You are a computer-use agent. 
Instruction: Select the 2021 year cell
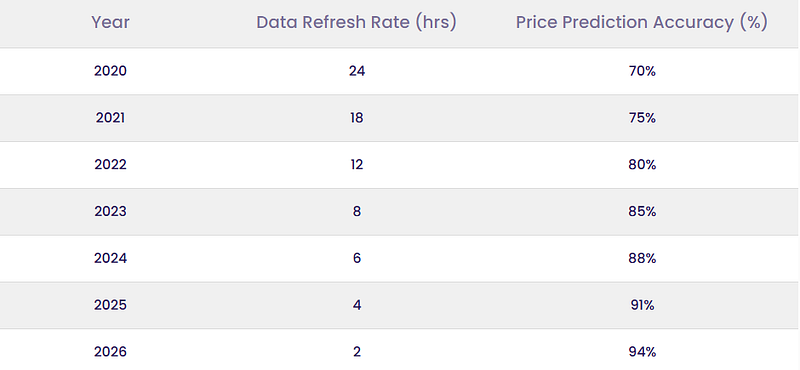tap(110, 118)
